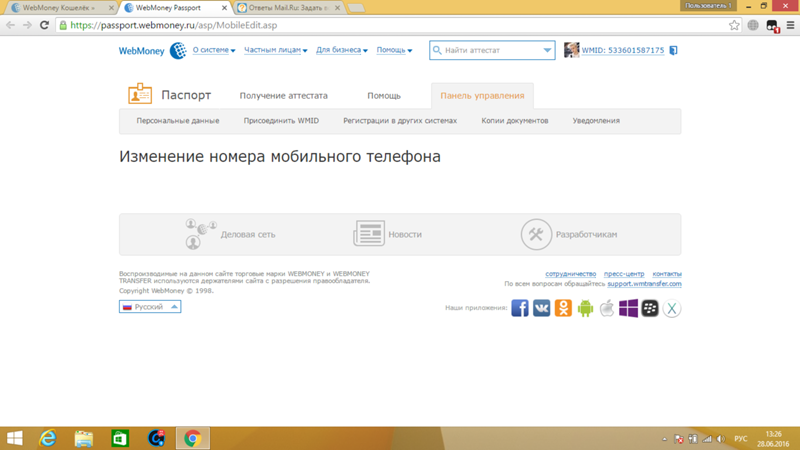Click the сотрудничество footer link
The width and height of the screenshot is (800, 450).
click(570, 274)
